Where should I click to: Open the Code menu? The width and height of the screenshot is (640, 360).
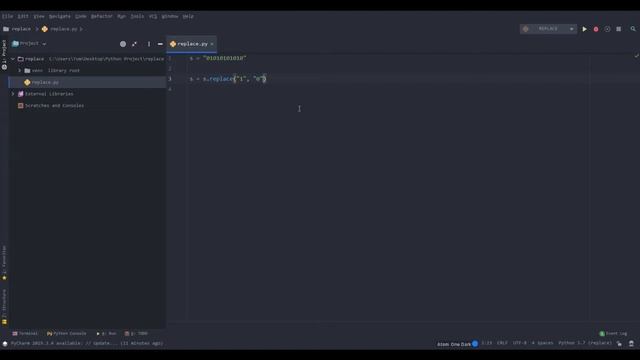[x=80, y=16]
